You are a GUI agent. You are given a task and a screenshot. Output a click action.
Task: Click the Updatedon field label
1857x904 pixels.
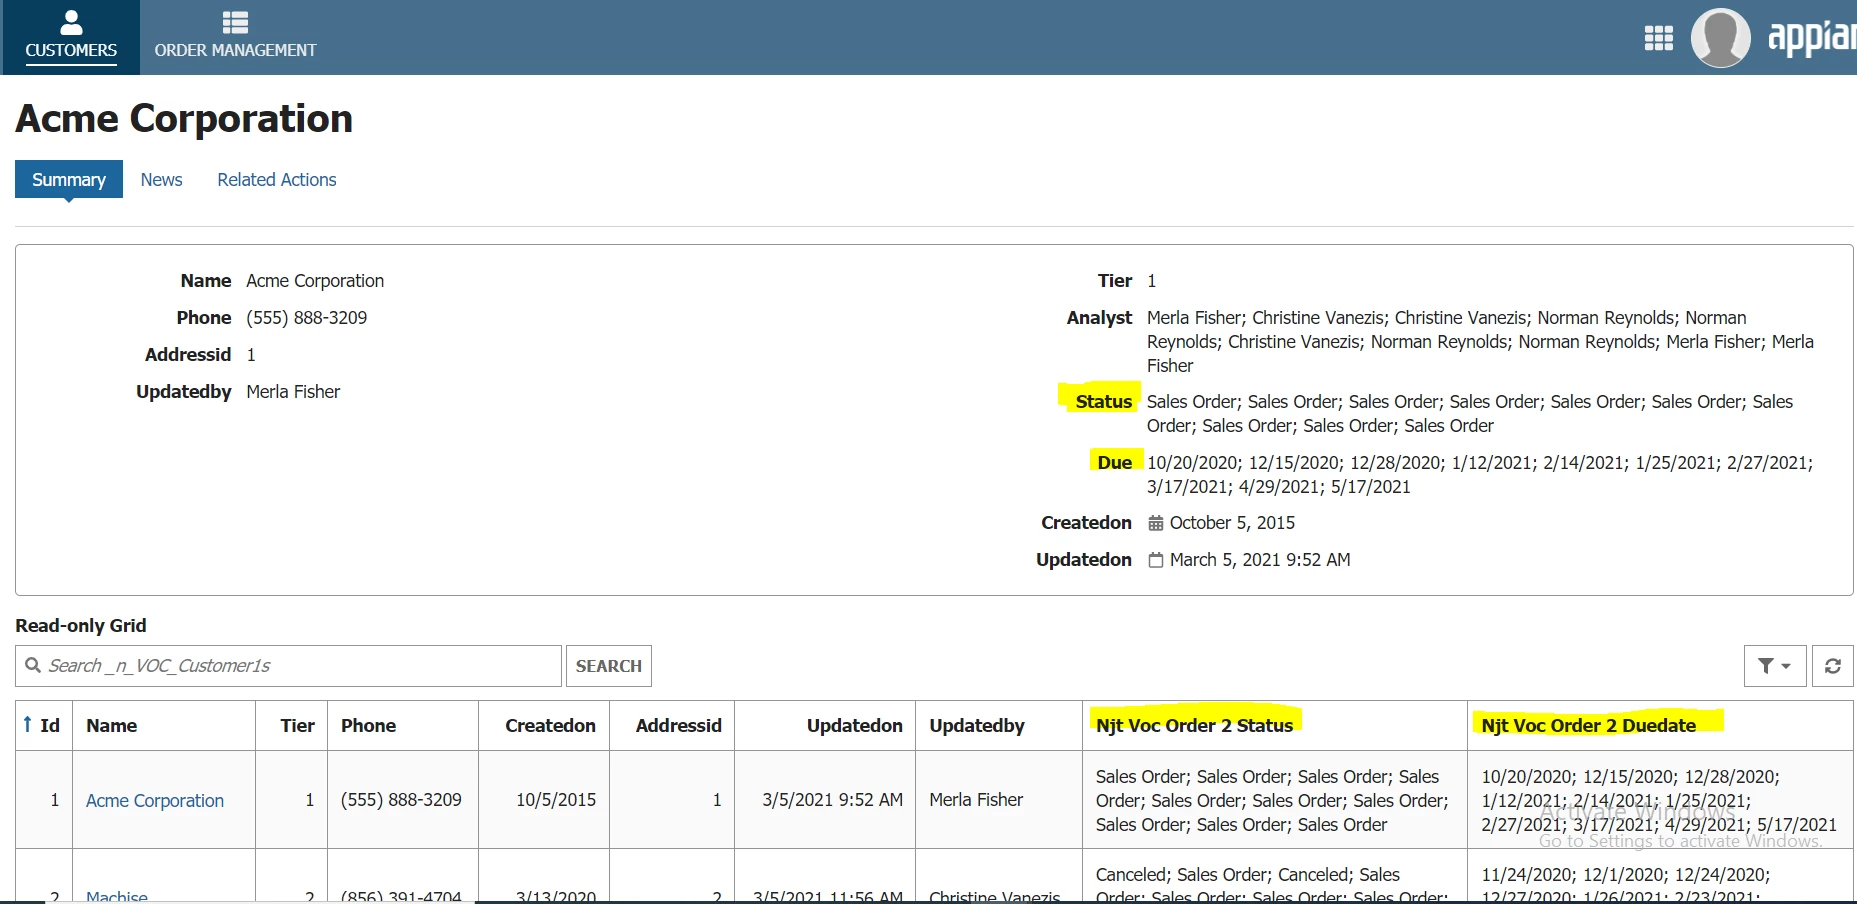1084,560
